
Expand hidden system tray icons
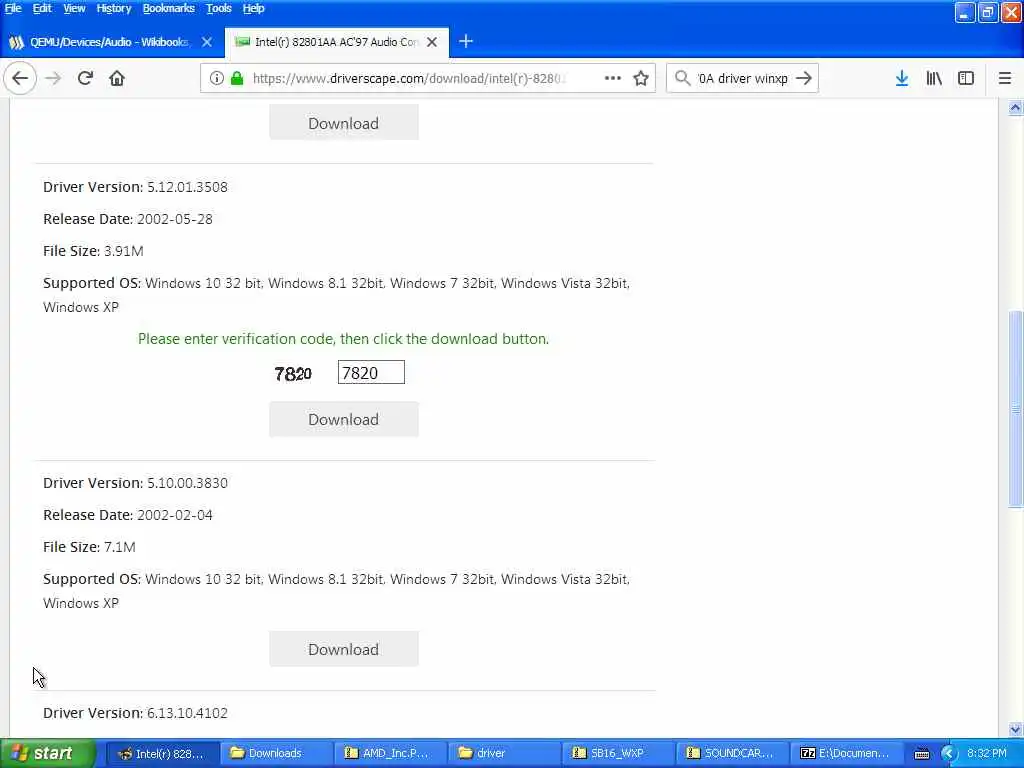tap(949, 754)
